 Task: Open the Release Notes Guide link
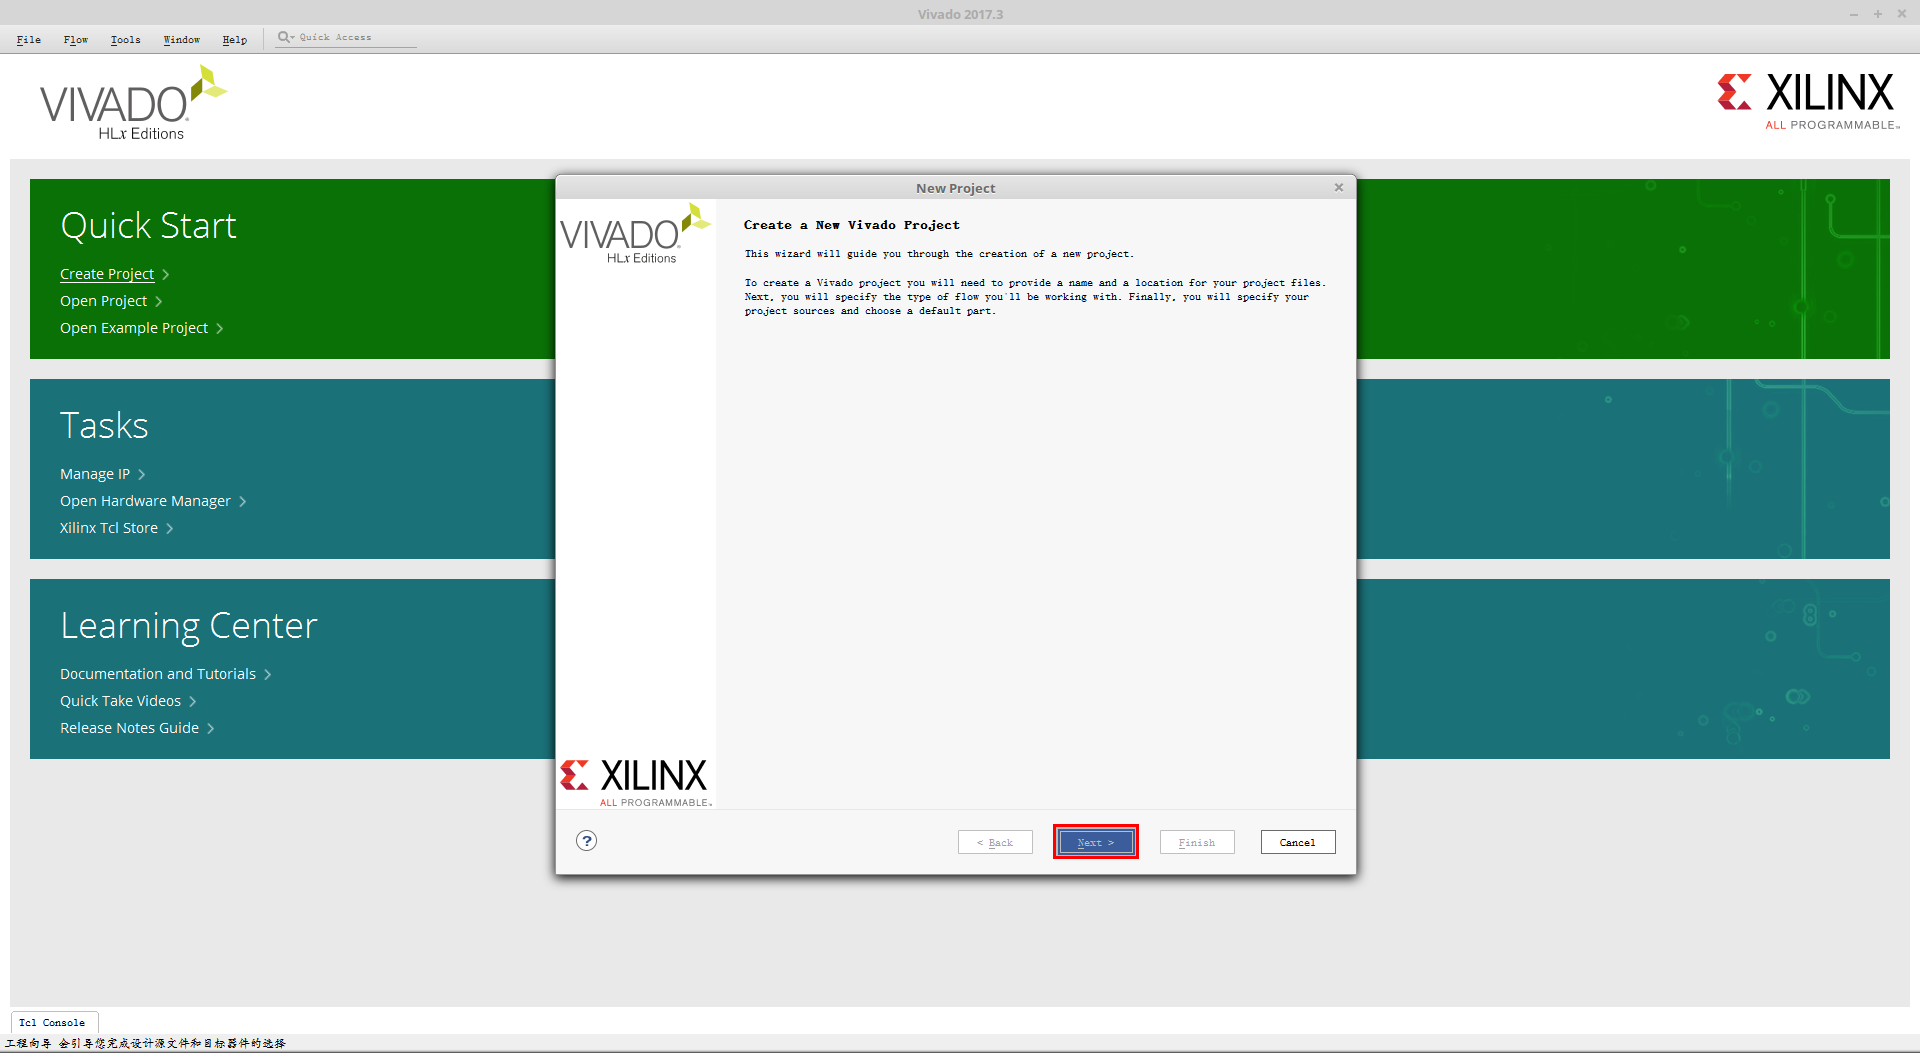pos(129,728)
